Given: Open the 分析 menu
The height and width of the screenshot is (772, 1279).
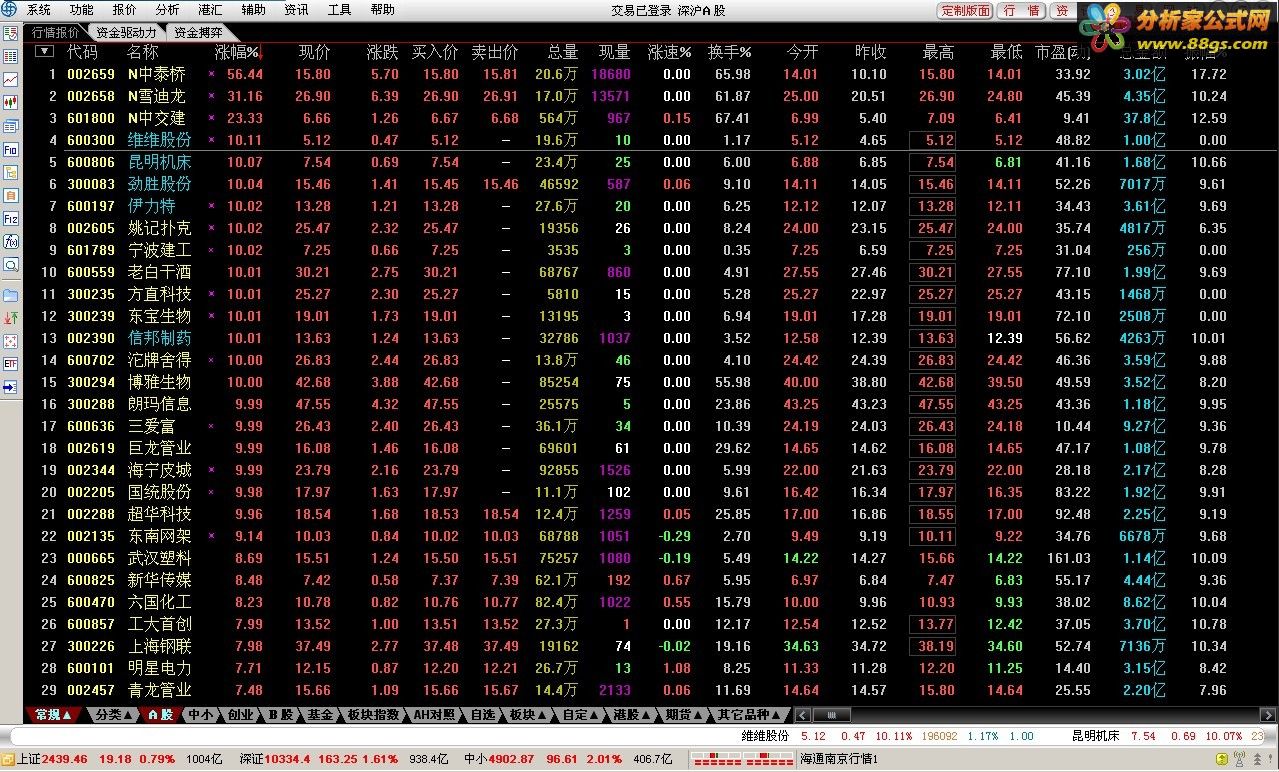Looking at the screenshot, I should pyautogui.click(x=168, y=10).
